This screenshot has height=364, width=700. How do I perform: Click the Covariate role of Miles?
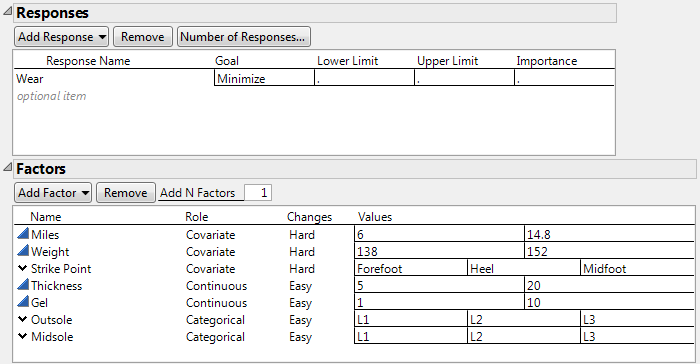(210, 234)
